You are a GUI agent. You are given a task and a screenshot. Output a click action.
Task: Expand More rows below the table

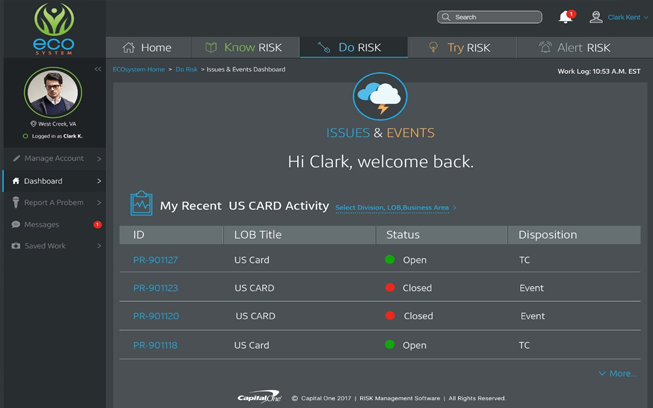tap(617, 373)
